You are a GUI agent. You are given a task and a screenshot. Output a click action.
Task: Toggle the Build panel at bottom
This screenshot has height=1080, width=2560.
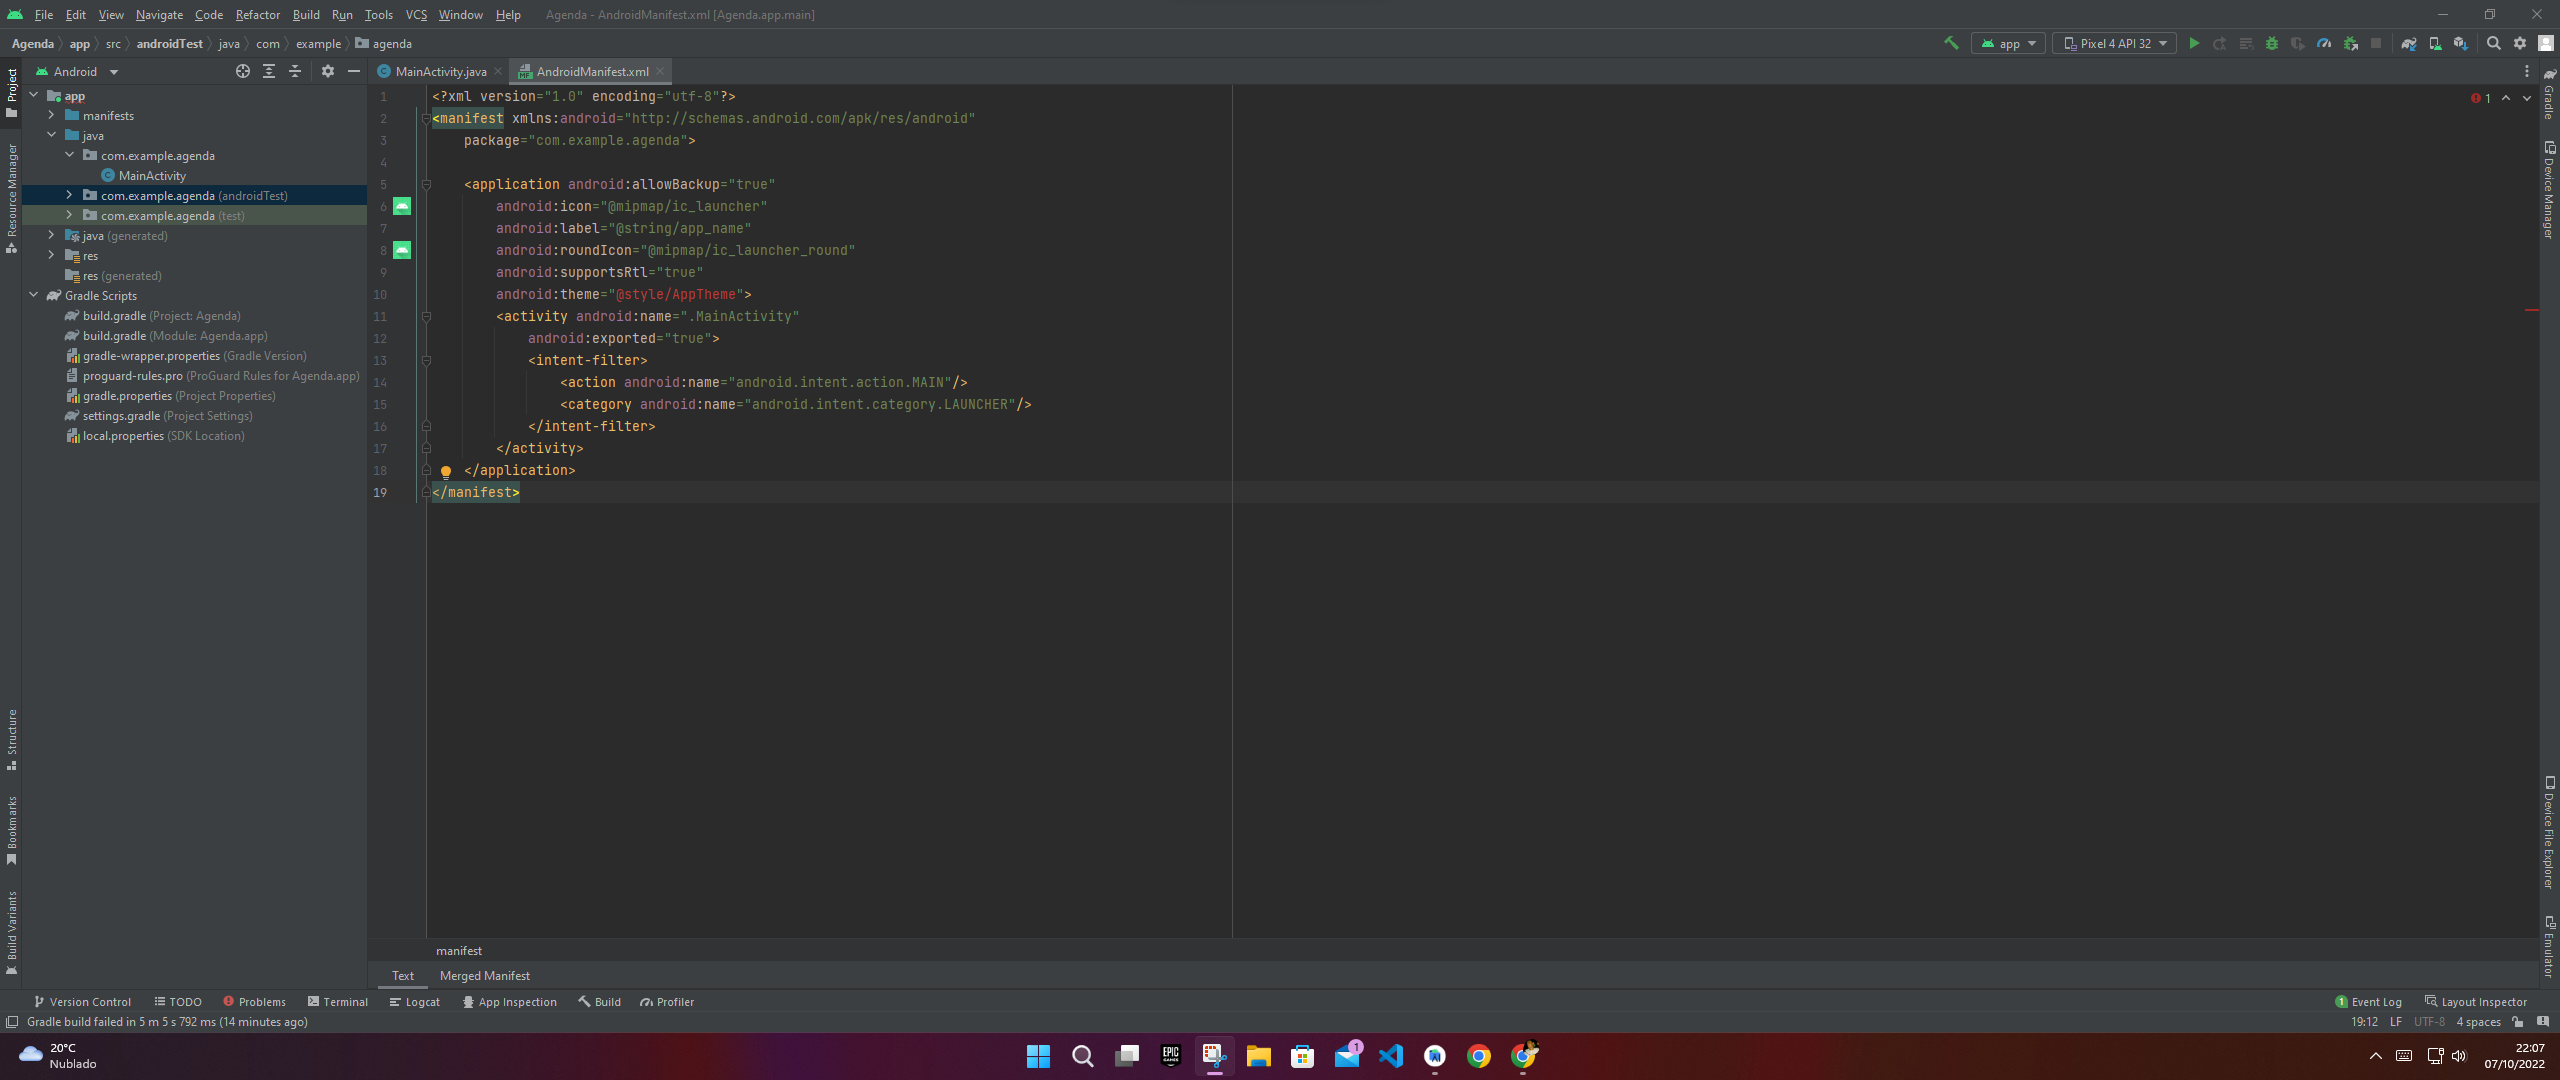point(606,1002)
